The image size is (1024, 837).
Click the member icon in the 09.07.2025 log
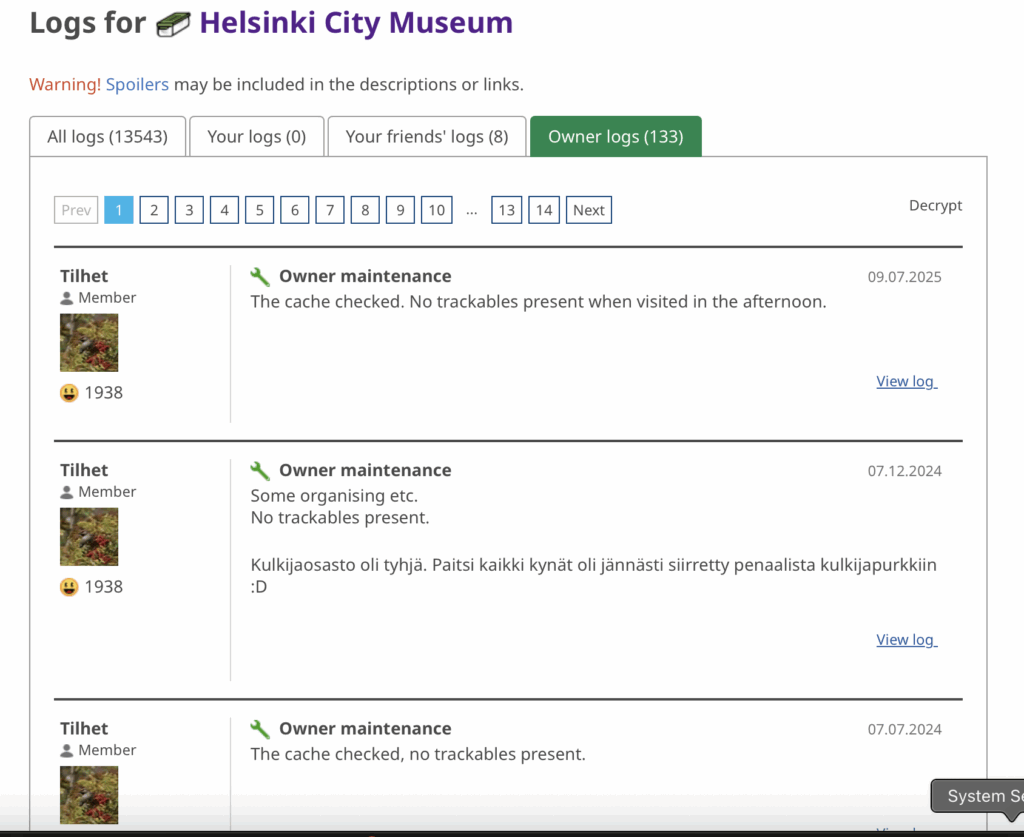67,298
